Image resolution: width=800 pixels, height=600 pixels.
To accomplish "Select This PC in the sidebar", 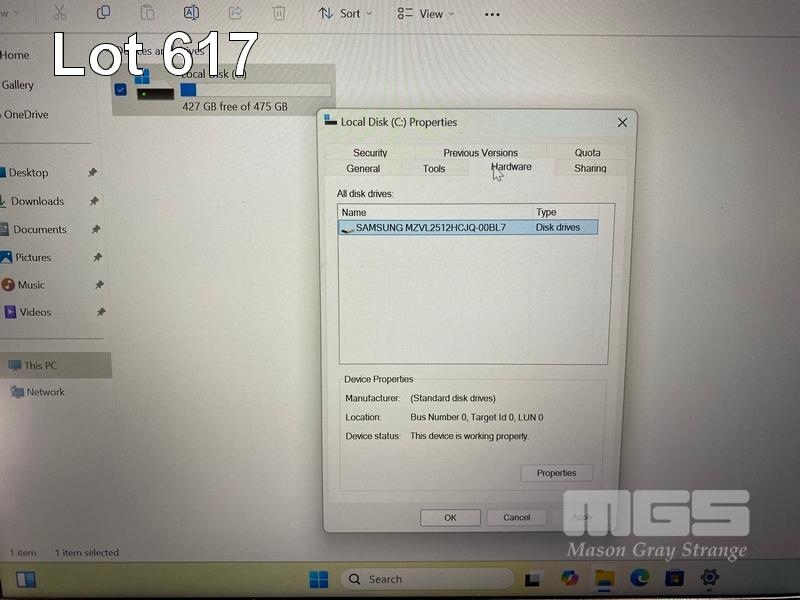I will pos(55,365).
